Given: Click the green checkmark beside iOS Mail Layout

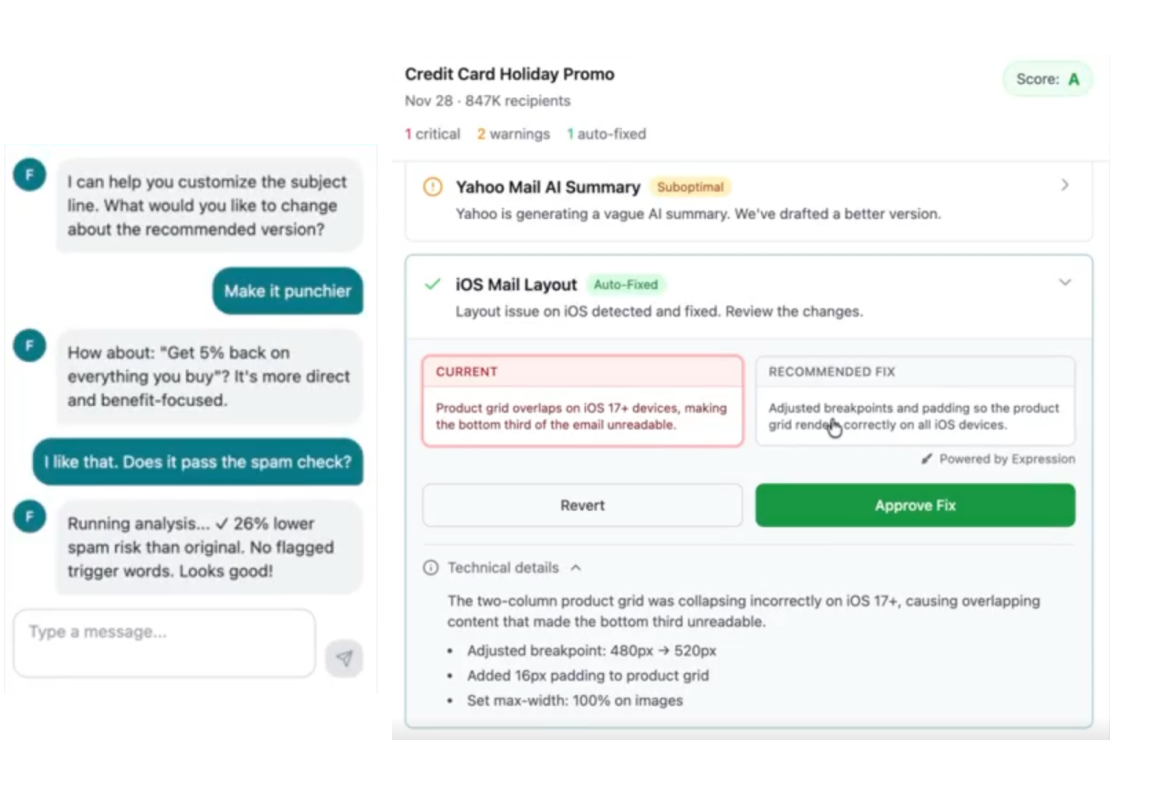Looking at the screenshot, I should 432,285.
